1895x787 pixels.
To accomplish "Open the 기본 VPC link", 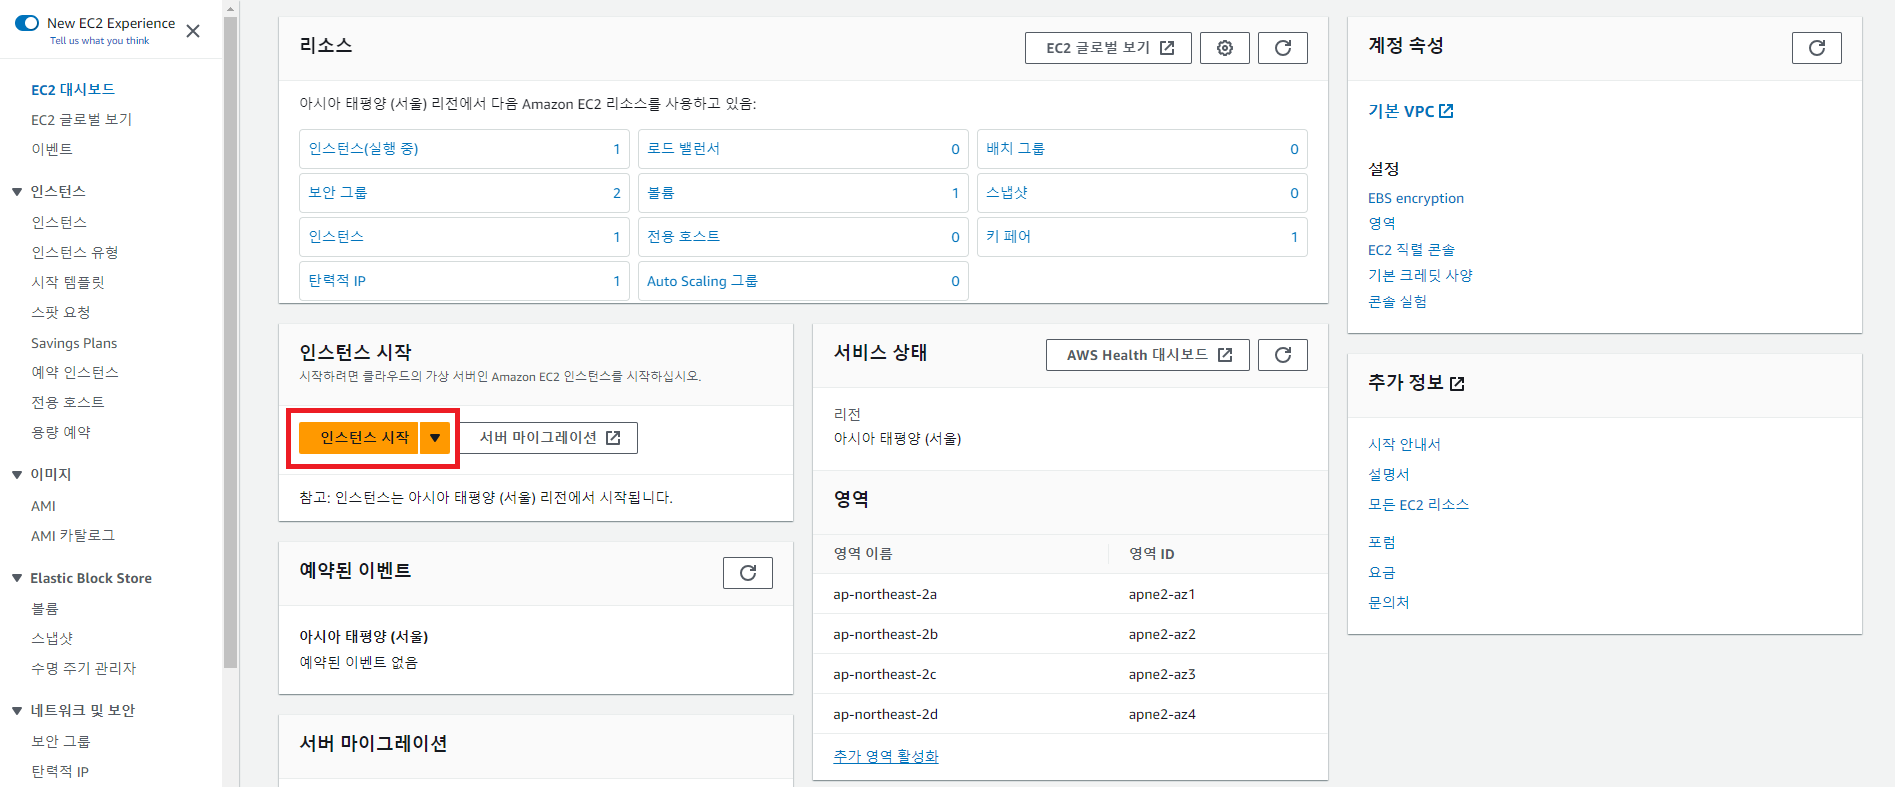I will point(1411,111).
